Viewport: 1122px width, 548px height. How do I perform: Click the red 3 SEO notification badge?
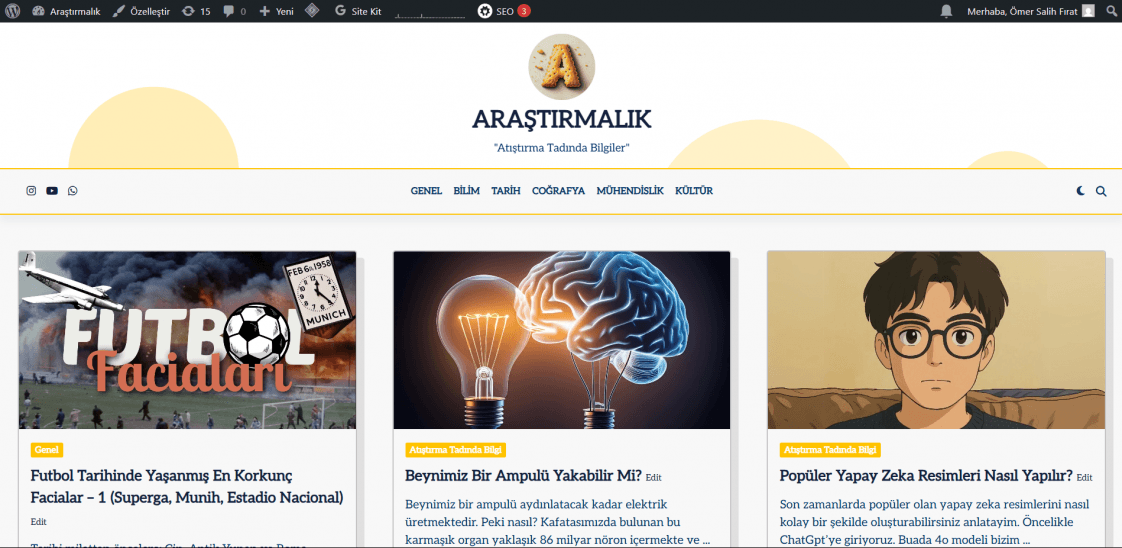[524, 11]
